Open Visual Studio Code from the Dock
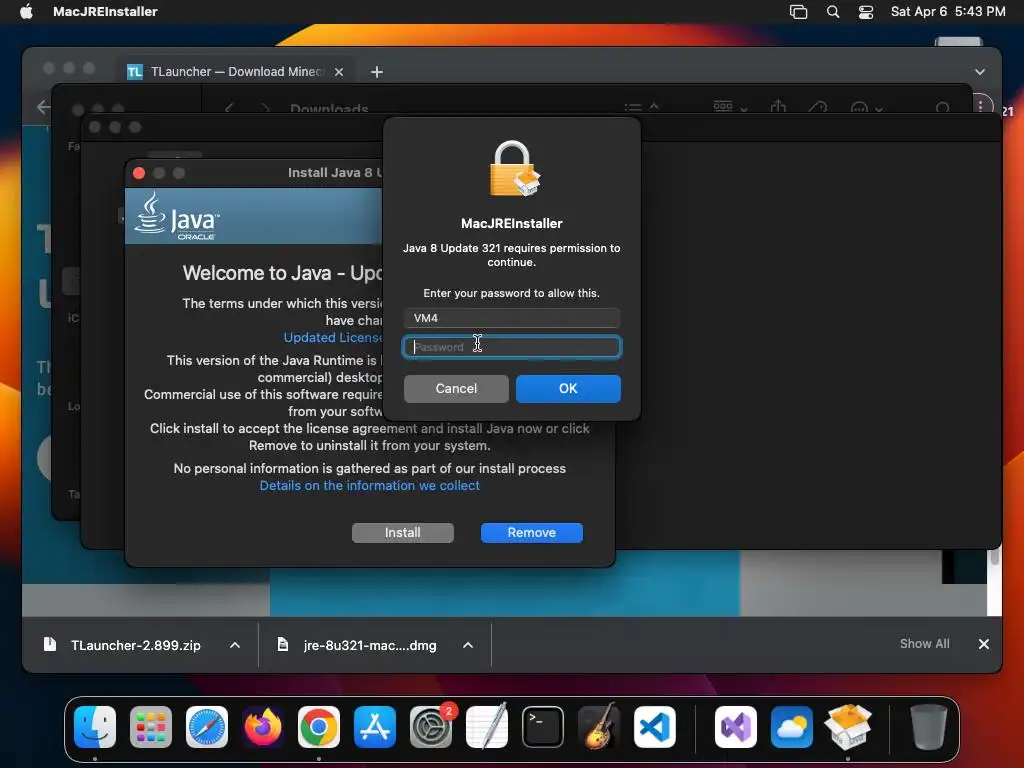Image resolution: width=1024 pixels, height=768 pixels. point(655,727)
